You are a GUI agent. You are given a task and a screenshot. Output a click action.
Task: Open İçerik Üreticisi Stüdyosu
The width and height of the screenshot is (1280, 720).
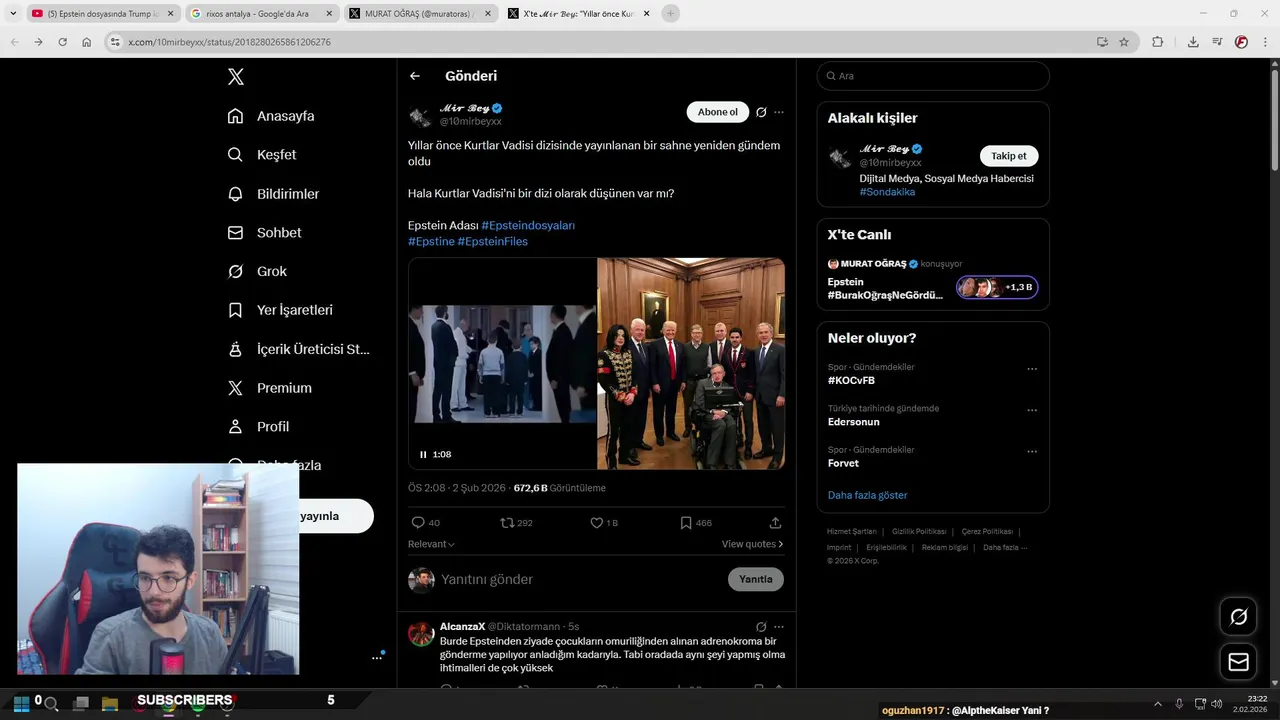299,349
